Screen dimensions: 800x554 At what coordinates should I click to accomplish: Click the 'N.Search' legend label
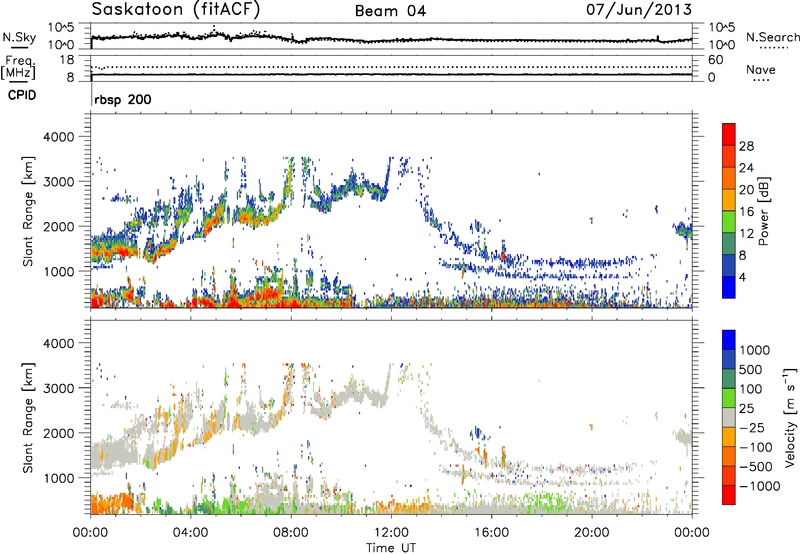(772, 37)
